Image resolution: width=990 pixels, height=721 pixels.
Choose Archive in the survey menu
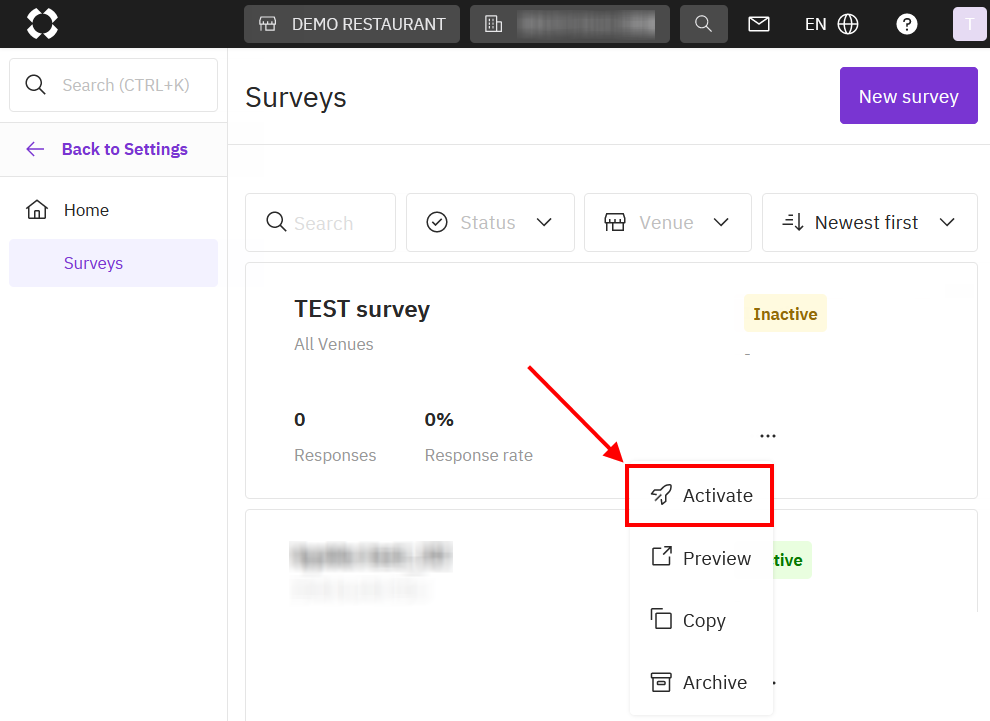[701, 682]
